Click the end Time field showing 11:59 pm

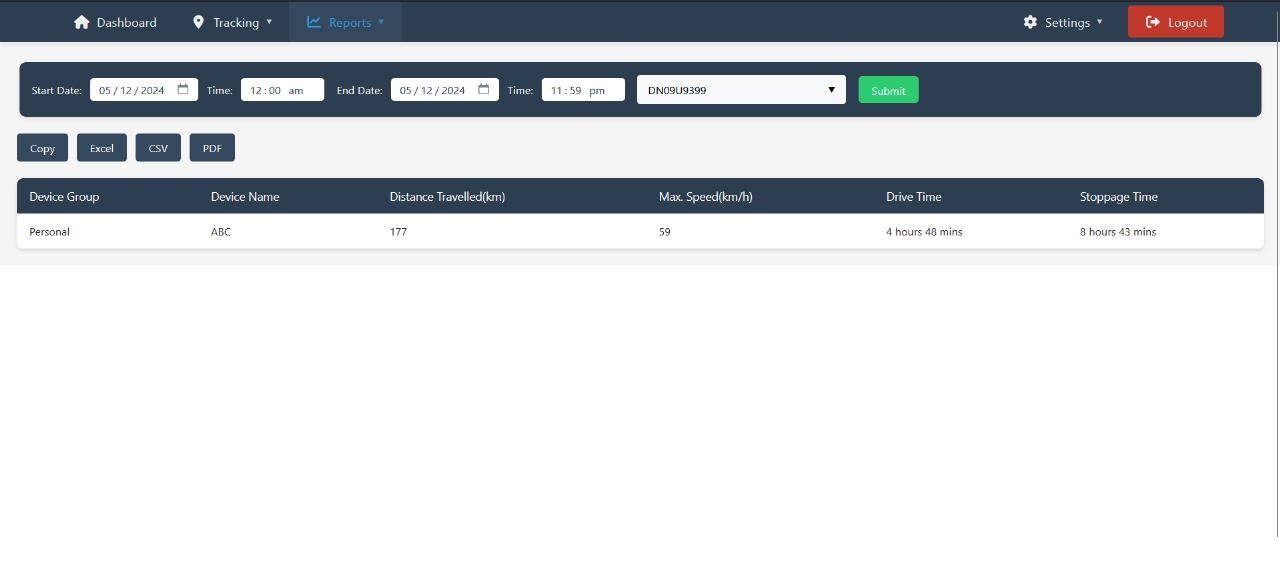(583, 90)
